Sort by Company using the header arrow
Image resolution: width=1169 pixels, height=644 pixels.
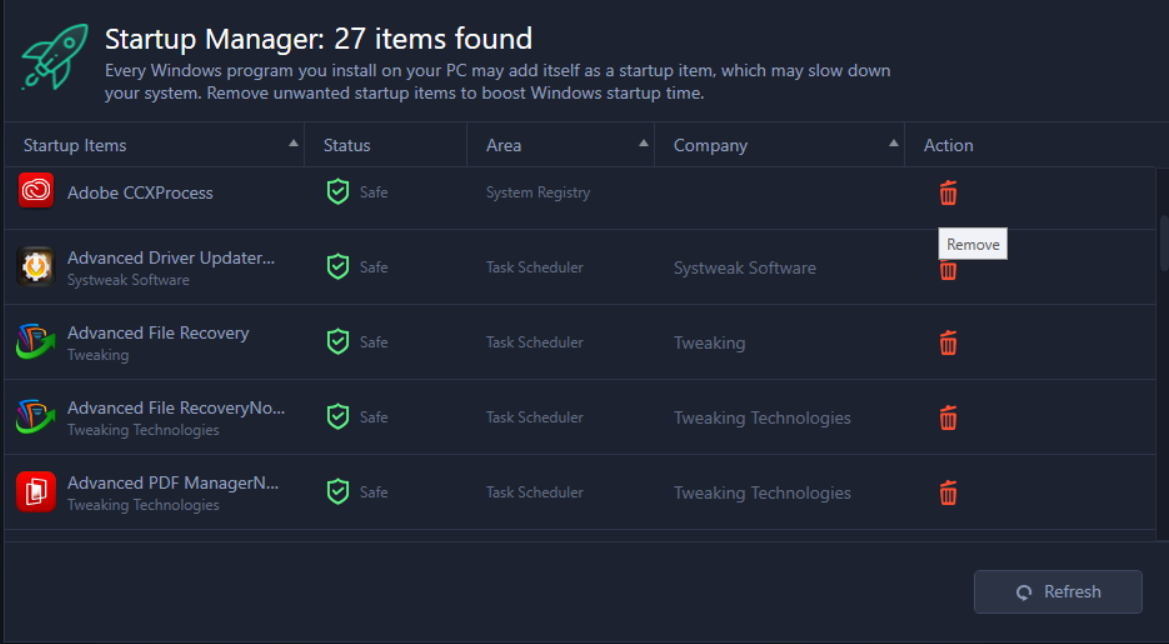pyautogui.click(x=893, y=143)
